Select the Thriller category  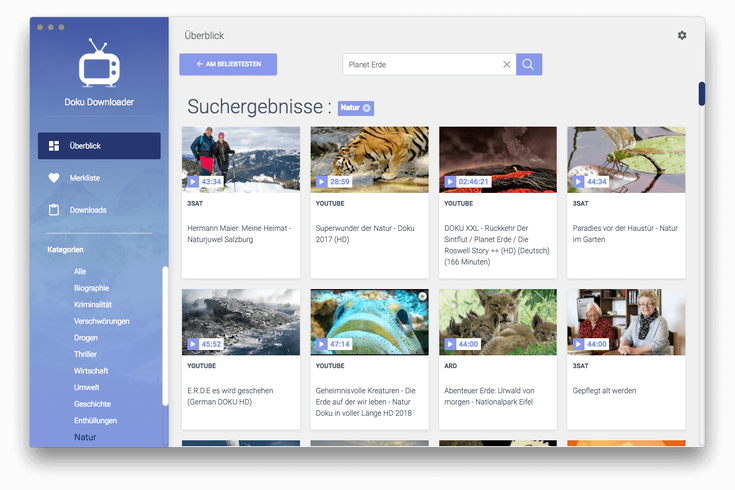point(85,354)
